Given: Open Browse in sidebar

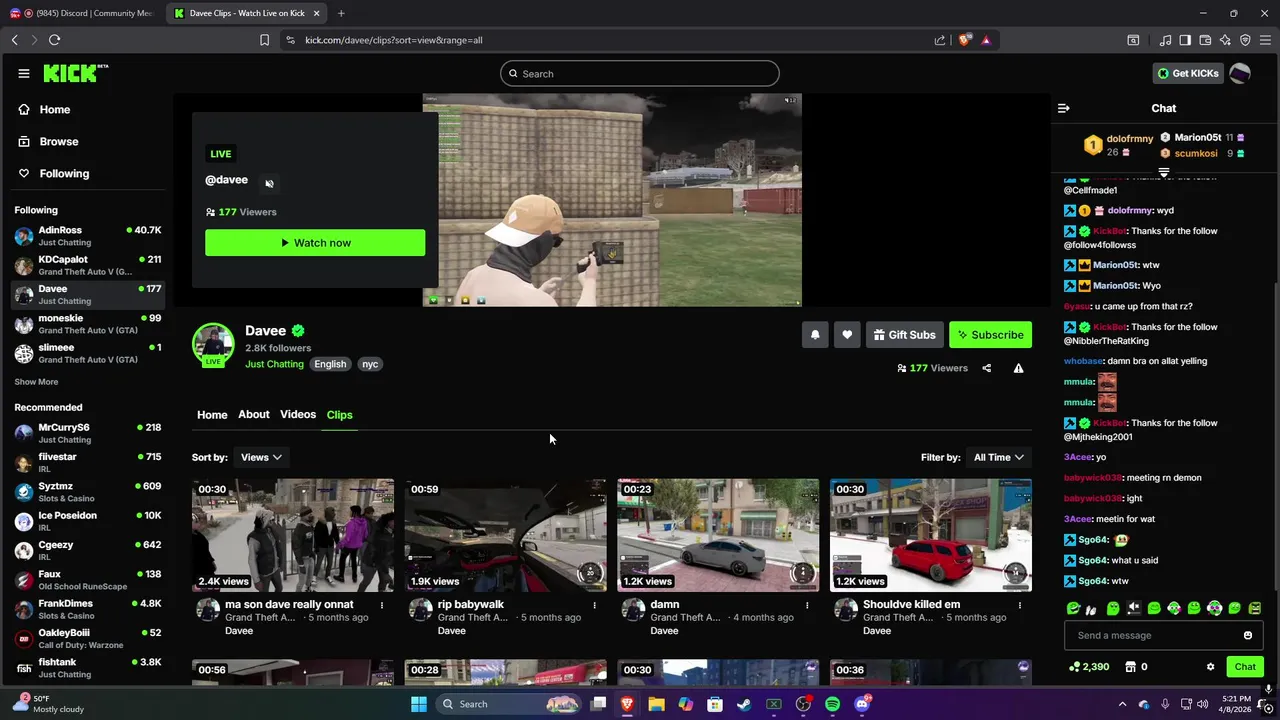Looking at the screenshot, I should pyautogui.click(x=59, y=142).
